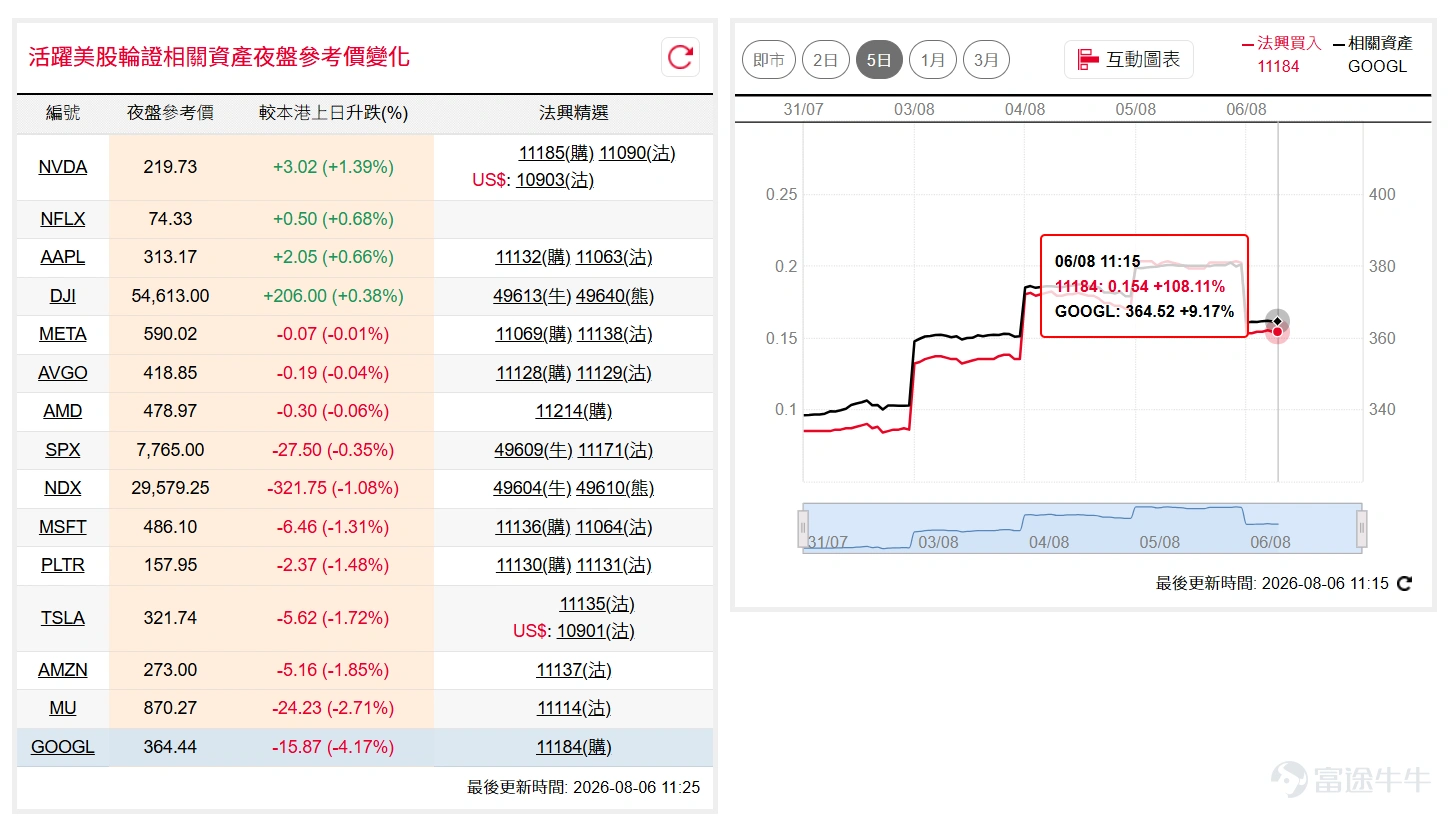Open NVDA put warrant 11090
Screen dimensions: 1451x816
637,153
